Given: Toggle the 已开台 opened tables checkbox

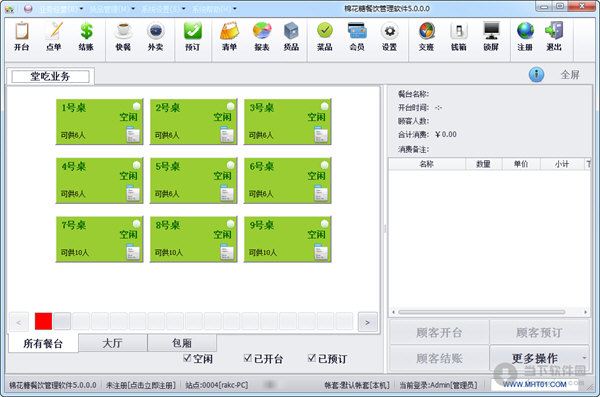Looking at the screenshot, I should point(248,358).
